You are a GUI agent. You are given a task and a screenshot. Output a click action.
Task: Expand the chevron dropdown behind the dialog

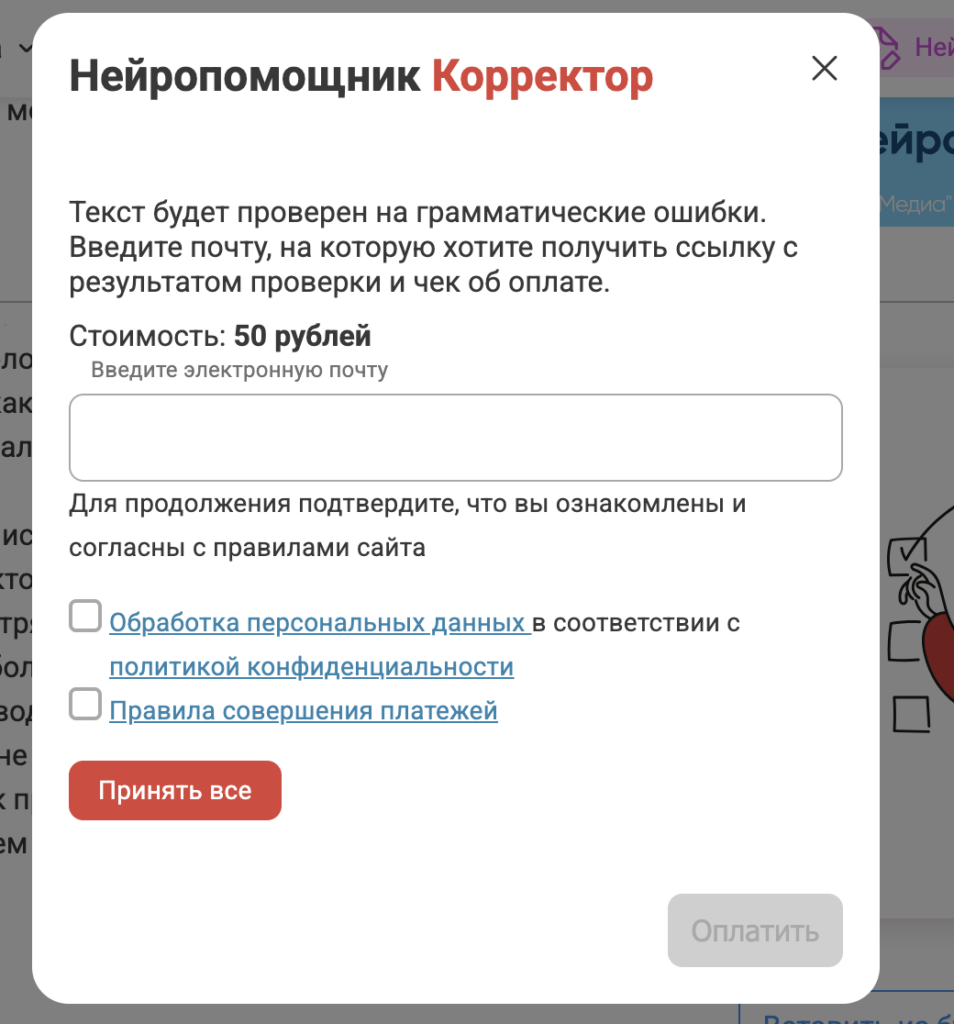(x=25, y=48)
